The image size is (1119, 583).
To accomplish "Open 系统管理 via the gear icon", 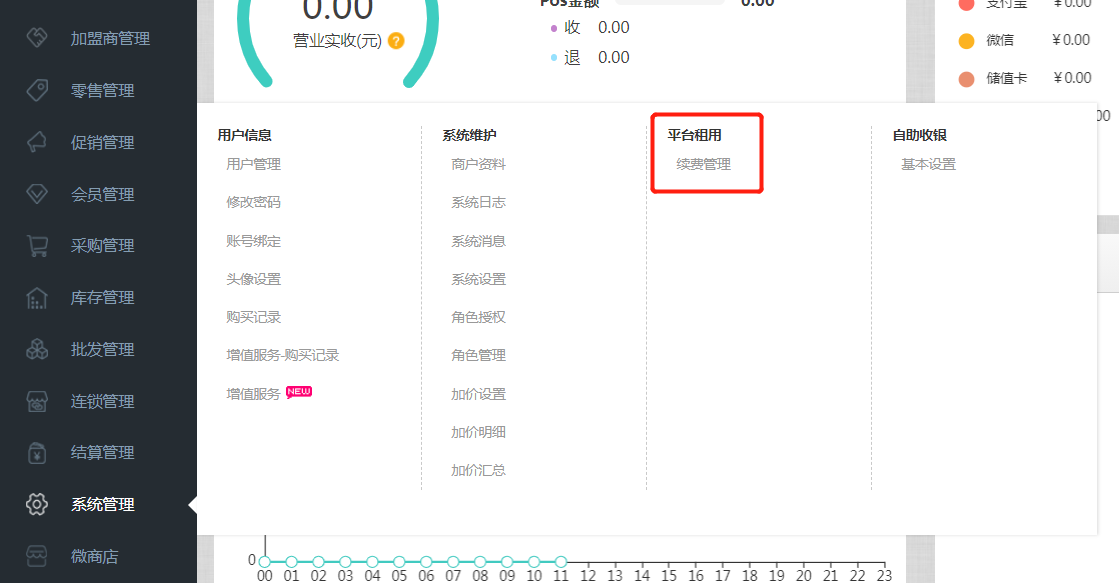I will pyautogui.click(x=37, y=504).
